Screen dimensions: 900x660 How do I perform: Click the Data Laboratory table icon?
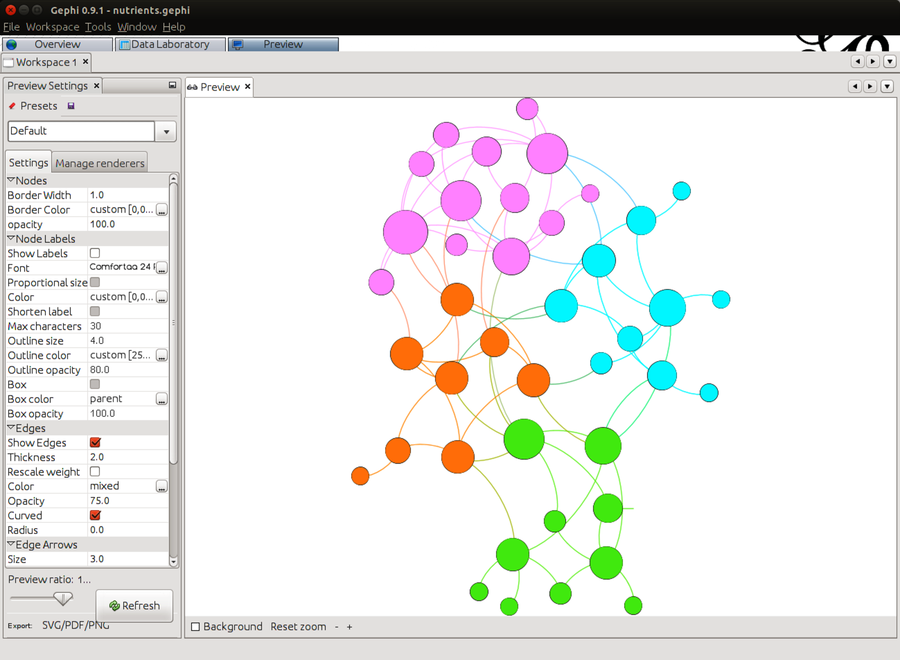pyautogui.click(x=124, y=45)
